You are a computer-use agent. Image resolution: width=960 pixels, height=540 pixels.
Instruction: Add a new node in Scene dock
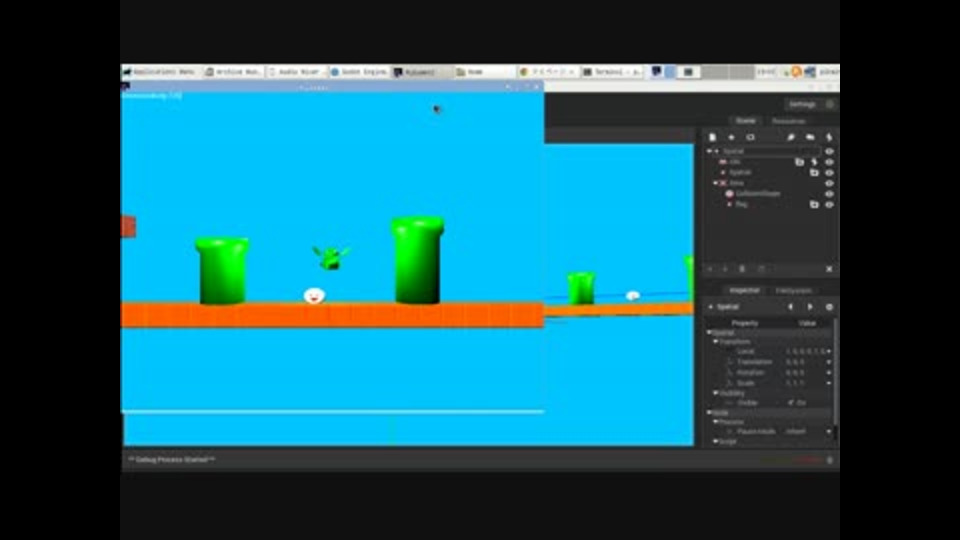[712, 138]
